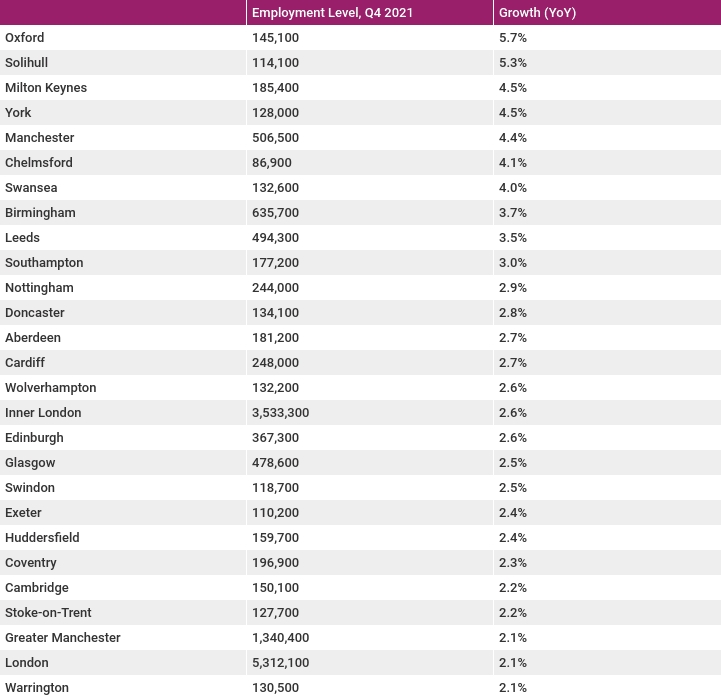Click the Stoke-on-Trent row label
721x698 pixels.
48,612
